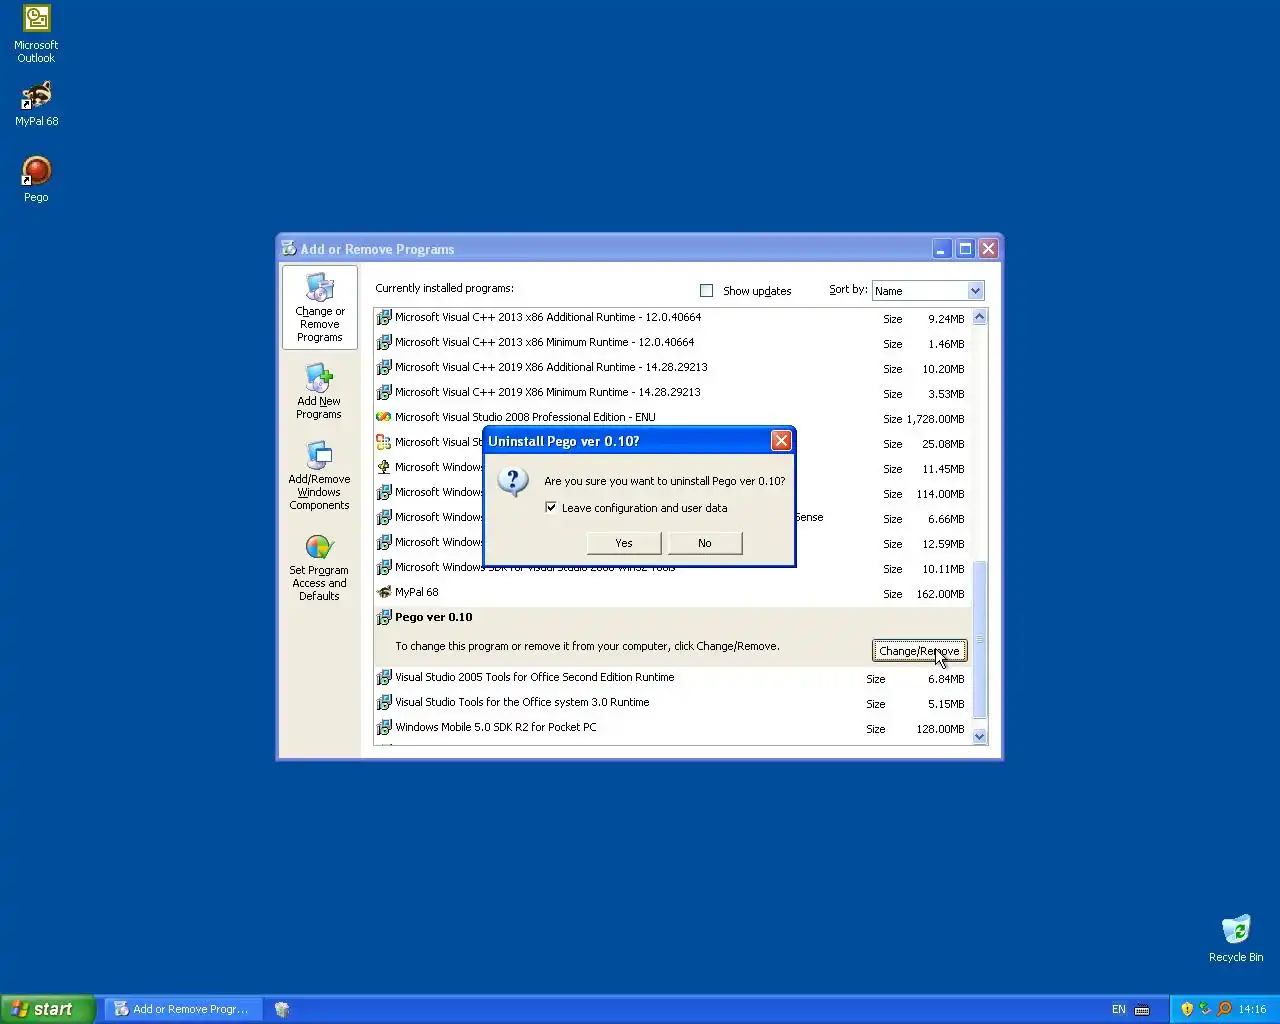Select Visual Studio Tools for Office system 3.0 Runtime
Screen dimensions: 1280x1024
coord(671,703)
